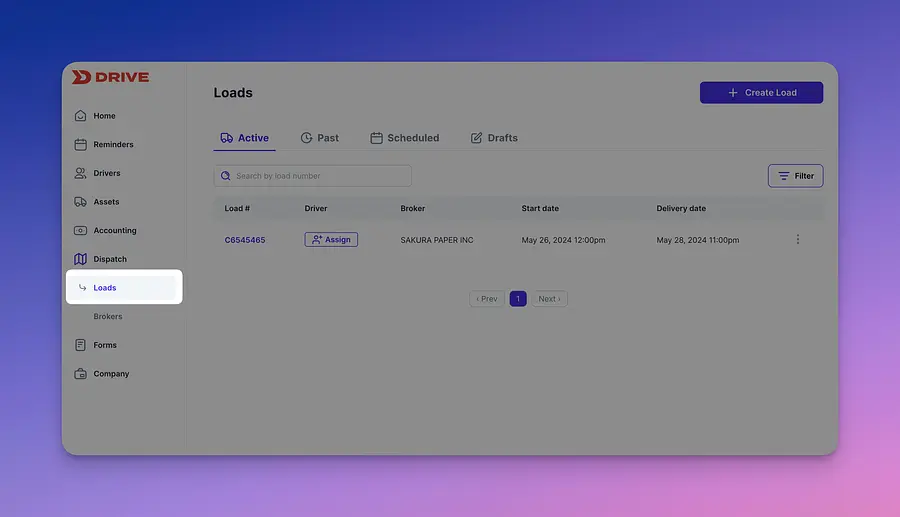The width and height of the screenshot is (900, 517).
Task: Open Reminders in the sidebar
Action: click(x=113, y=145)
